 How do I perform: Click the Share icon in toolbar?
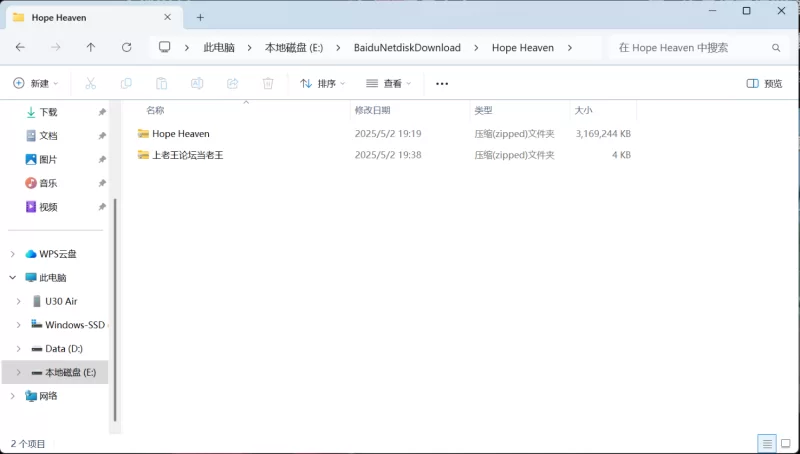point(232,84)
